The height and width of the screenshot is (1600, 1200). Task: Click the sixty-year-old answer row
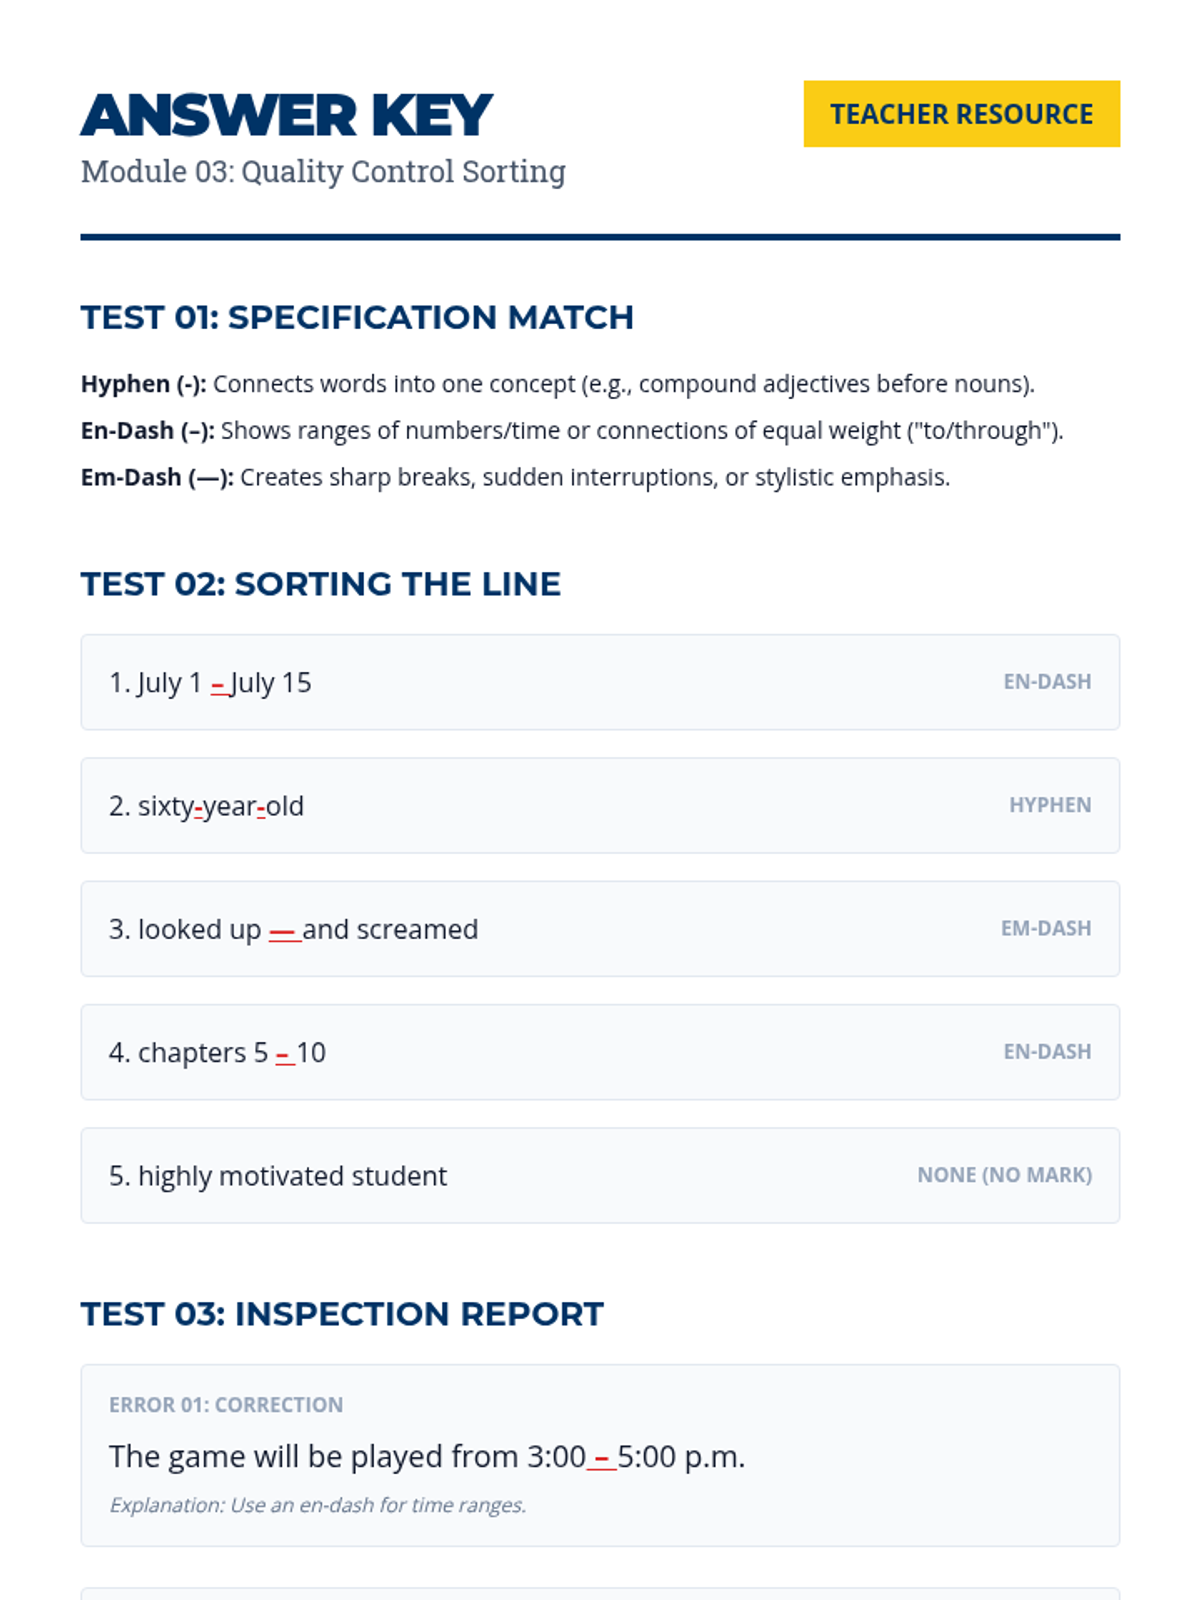pyautogui.click(x=600, y=806)
